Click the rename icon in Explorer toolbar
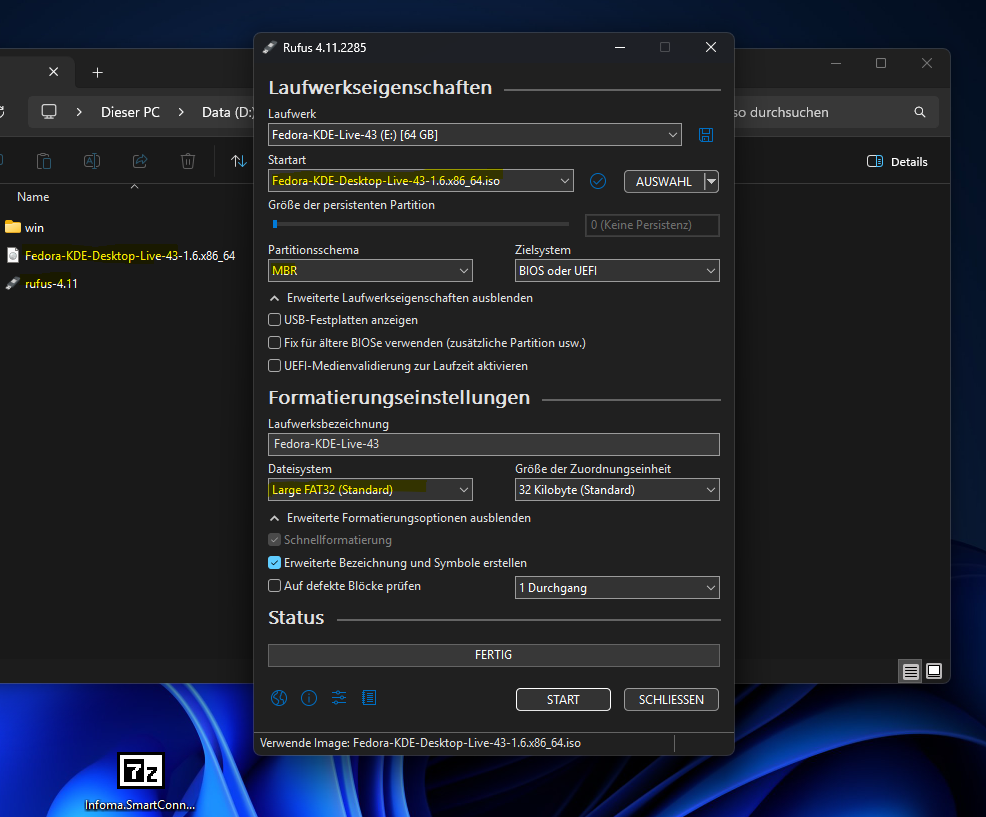Viewport: 986px width, 817px height. click(x=92, y=162)
